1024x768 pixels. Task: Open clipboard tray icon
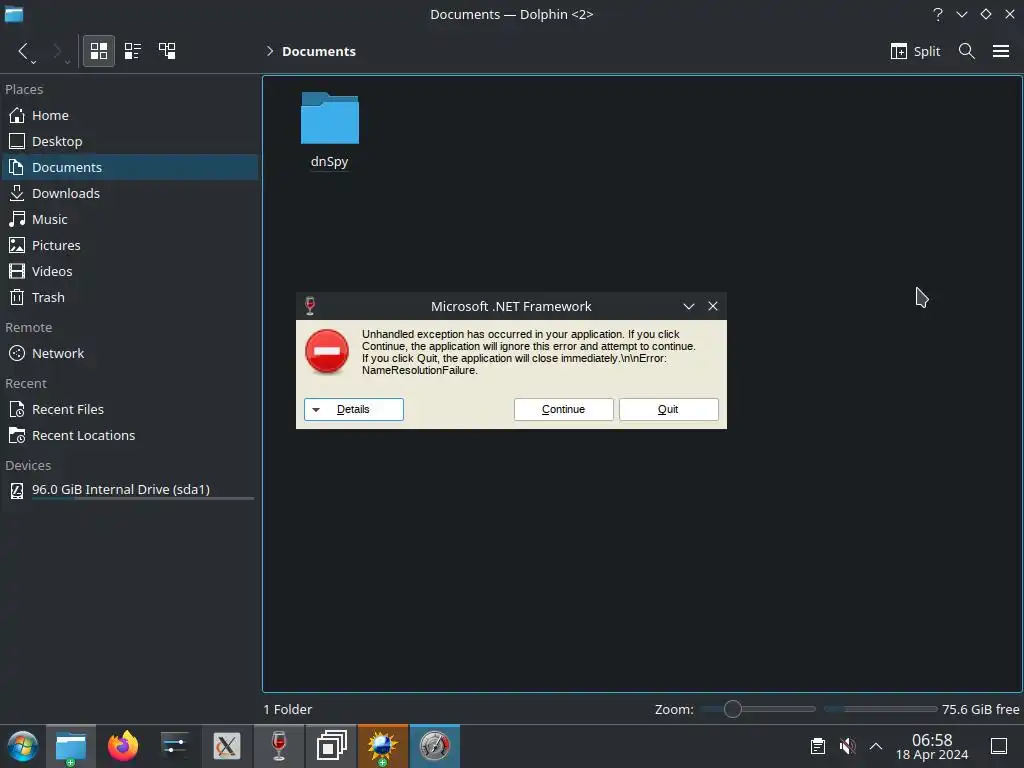pos(818,746)
